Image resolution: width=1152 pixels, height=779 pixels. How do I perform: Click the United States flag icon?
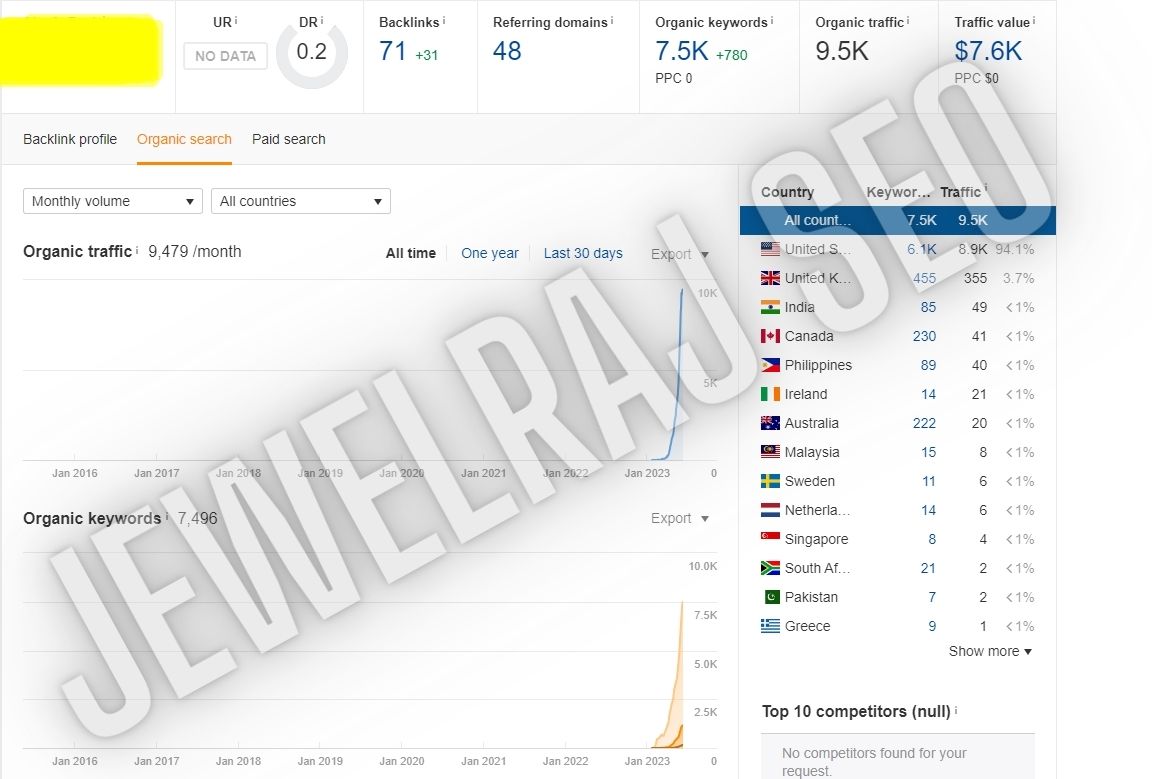[x=770, y=249]
